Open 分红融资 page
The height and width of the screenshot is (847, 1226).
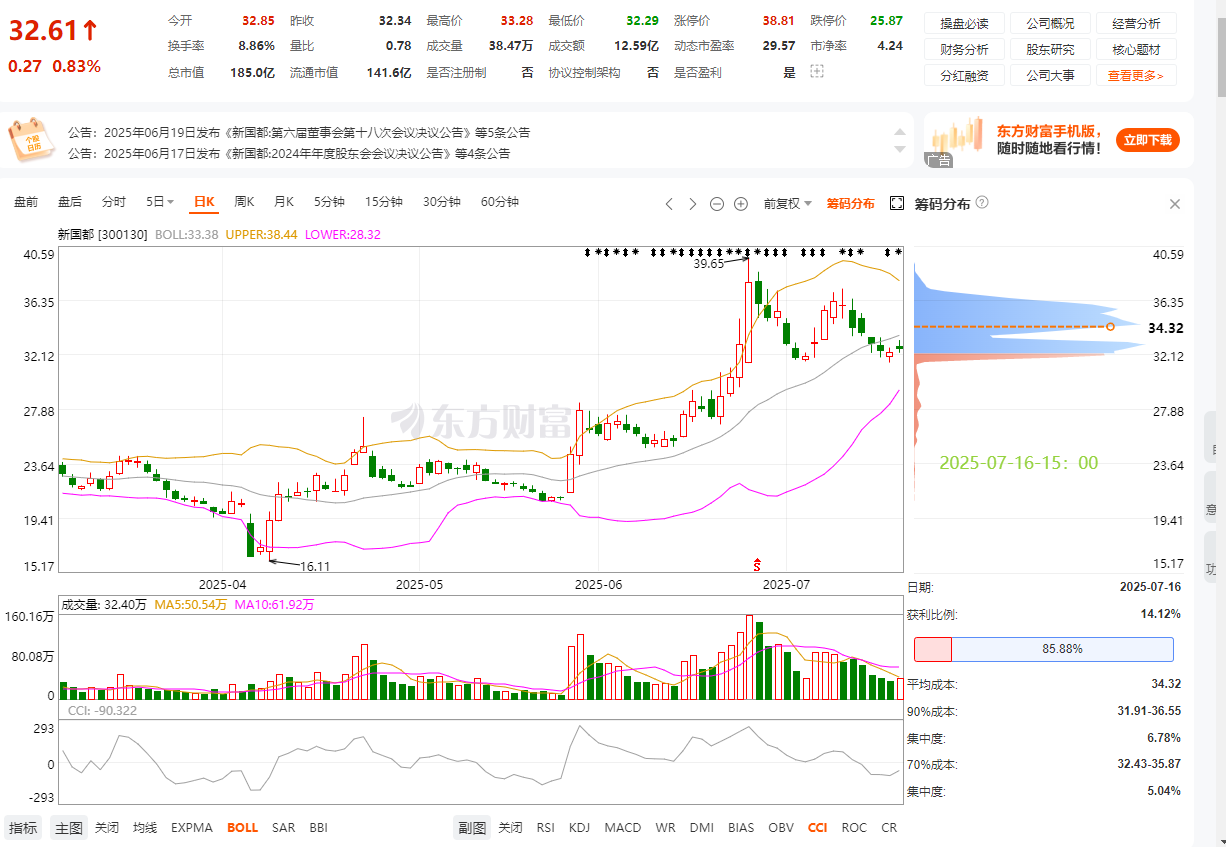click(964, 75)
